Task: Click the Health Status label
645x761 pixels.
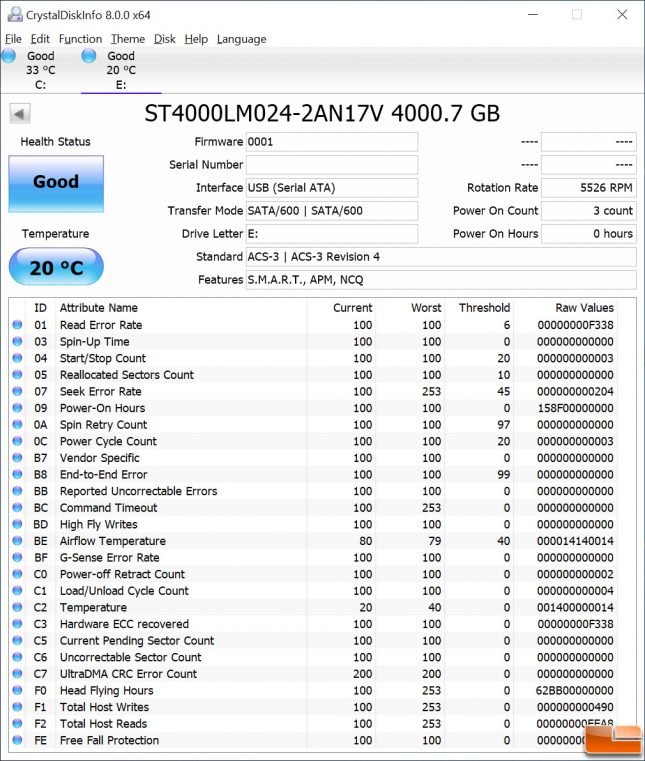Action: click(55, 142)
